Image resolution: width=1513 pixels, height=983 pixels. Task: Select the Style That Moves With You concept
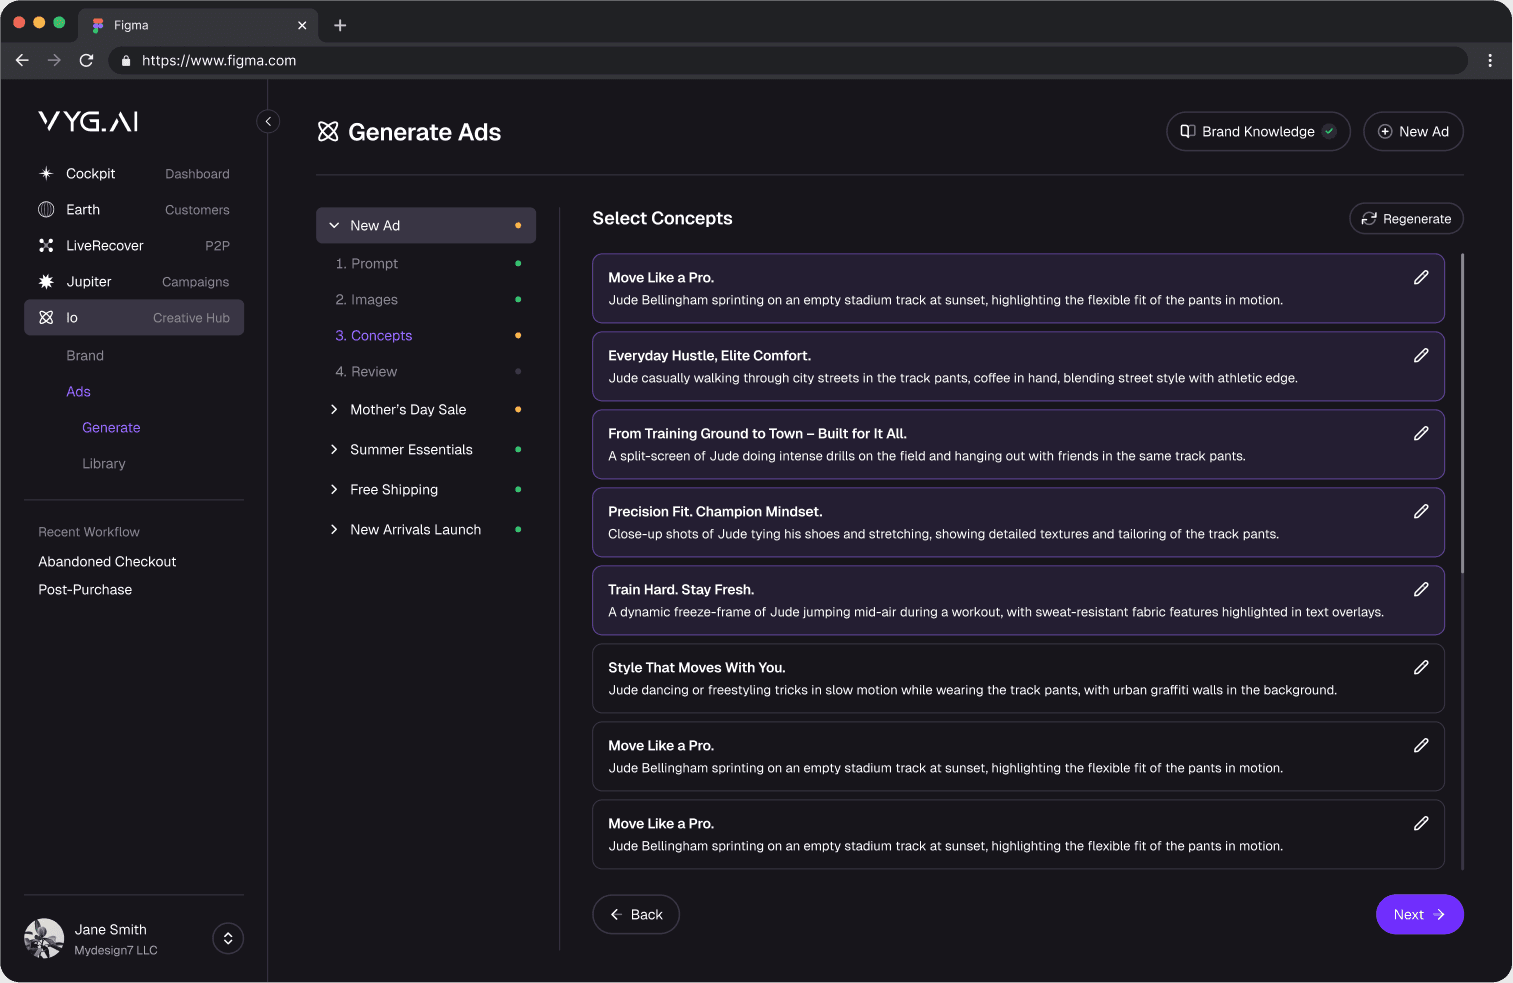pos(1000,679)
